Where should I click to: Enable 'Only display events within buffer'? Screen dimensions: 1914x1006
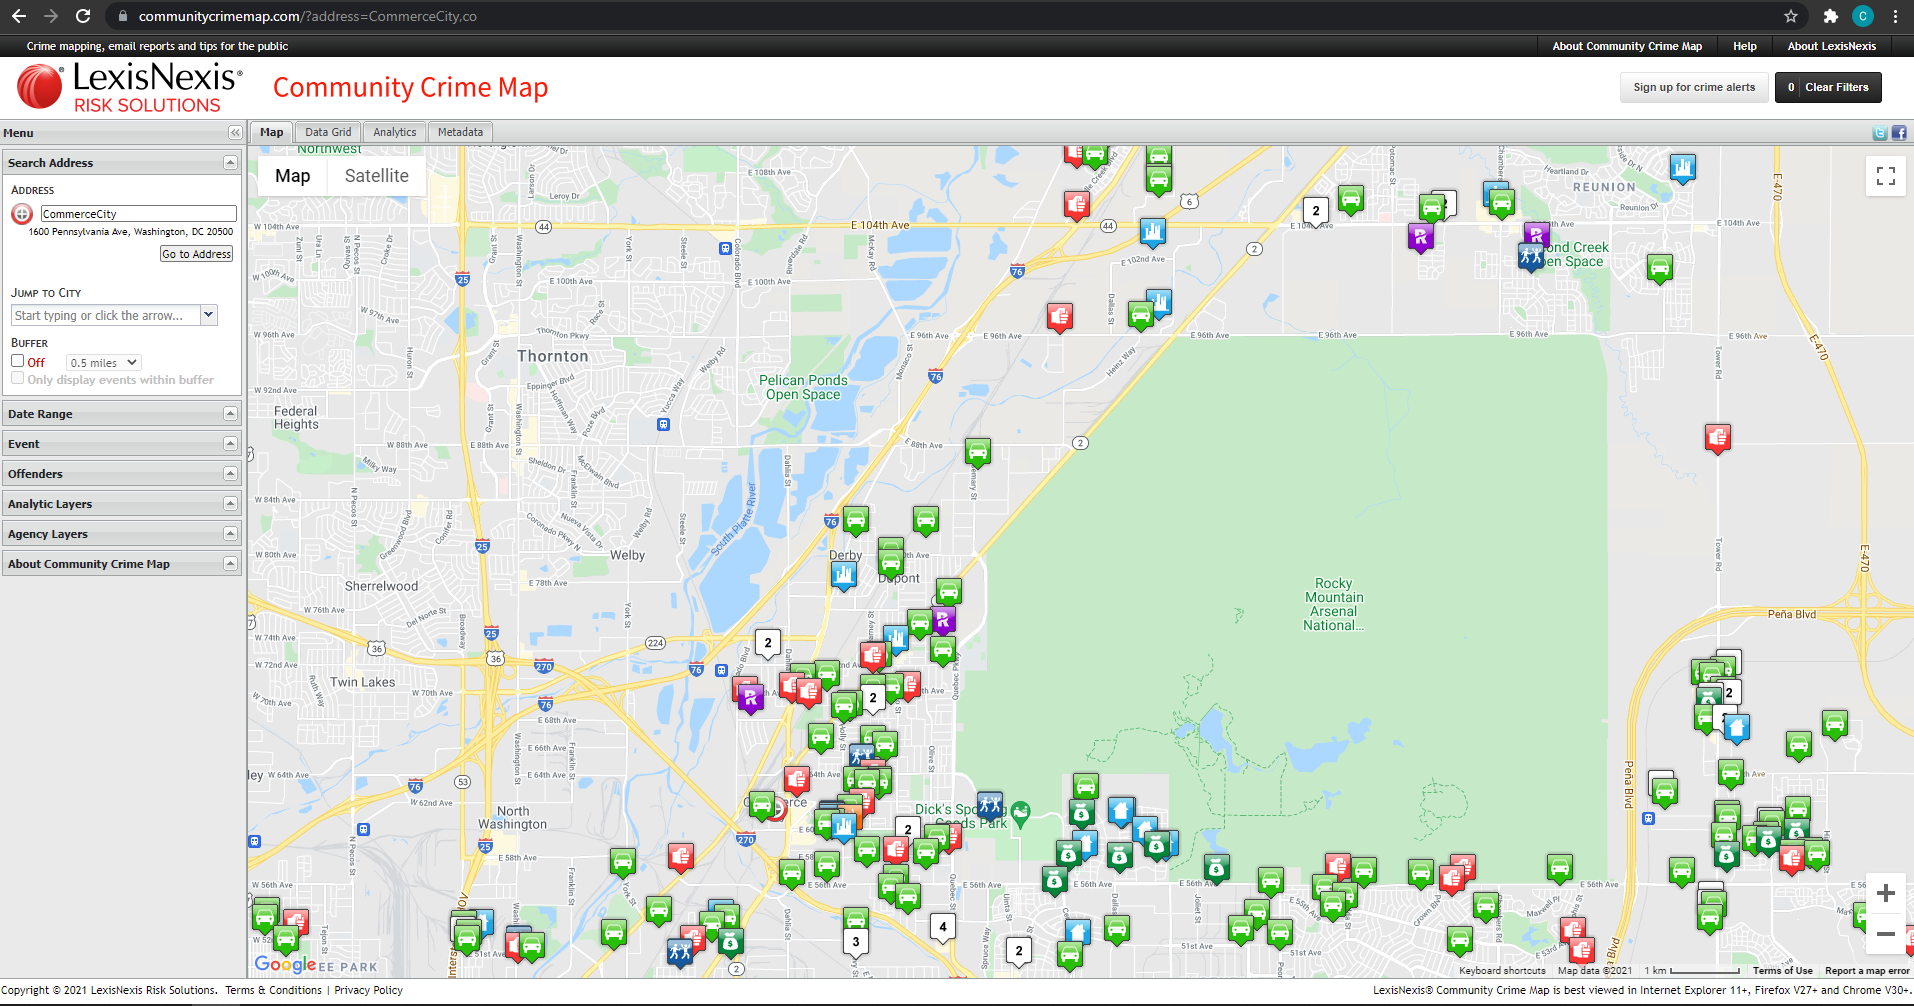(17, 378)
